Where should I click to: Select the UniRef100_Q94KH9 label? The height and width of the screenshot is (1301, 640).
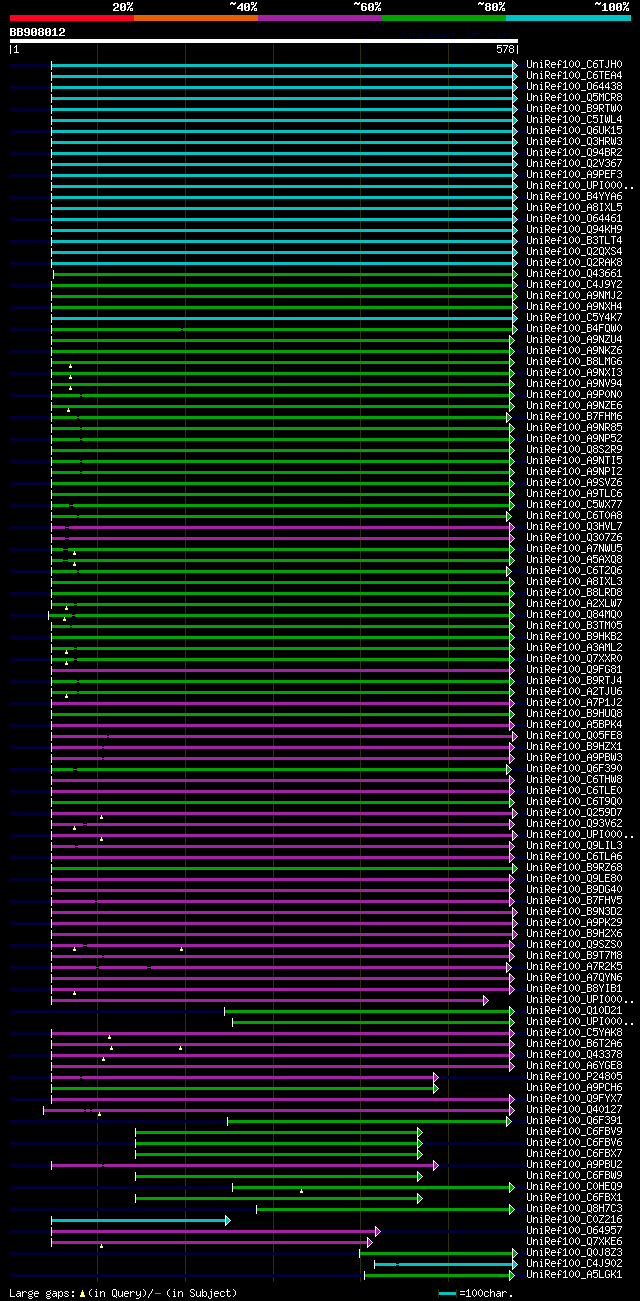click(x=574, y=229)
